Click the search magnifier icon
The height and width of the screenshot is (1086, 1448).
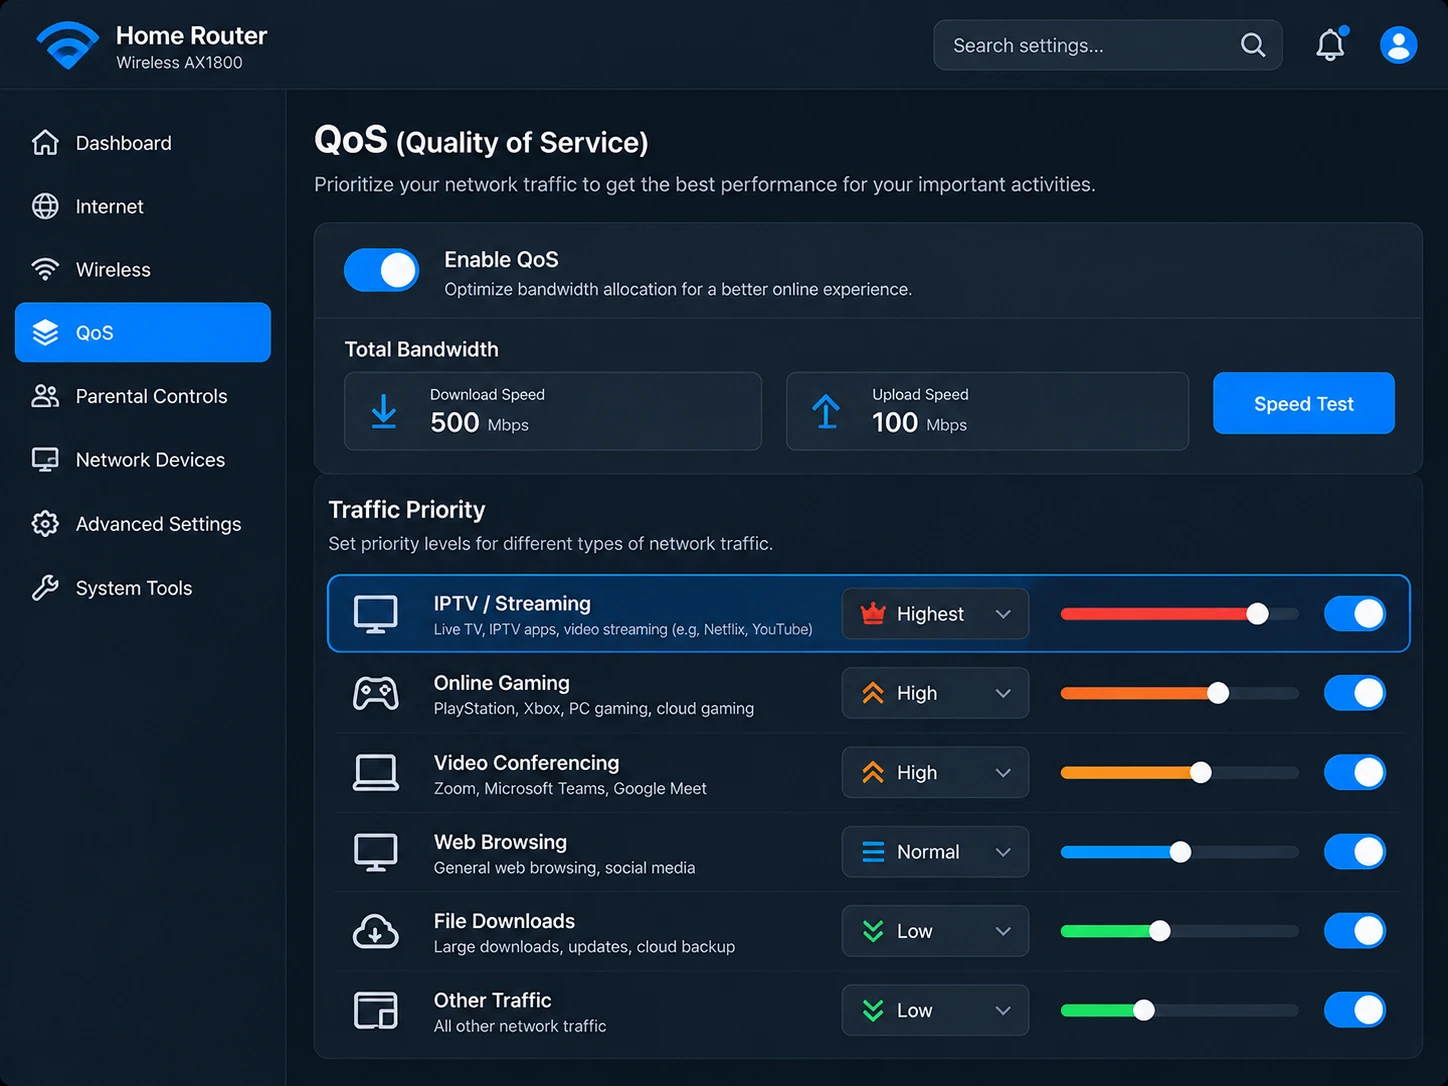pyautogui.click(x=1252, y=45)
